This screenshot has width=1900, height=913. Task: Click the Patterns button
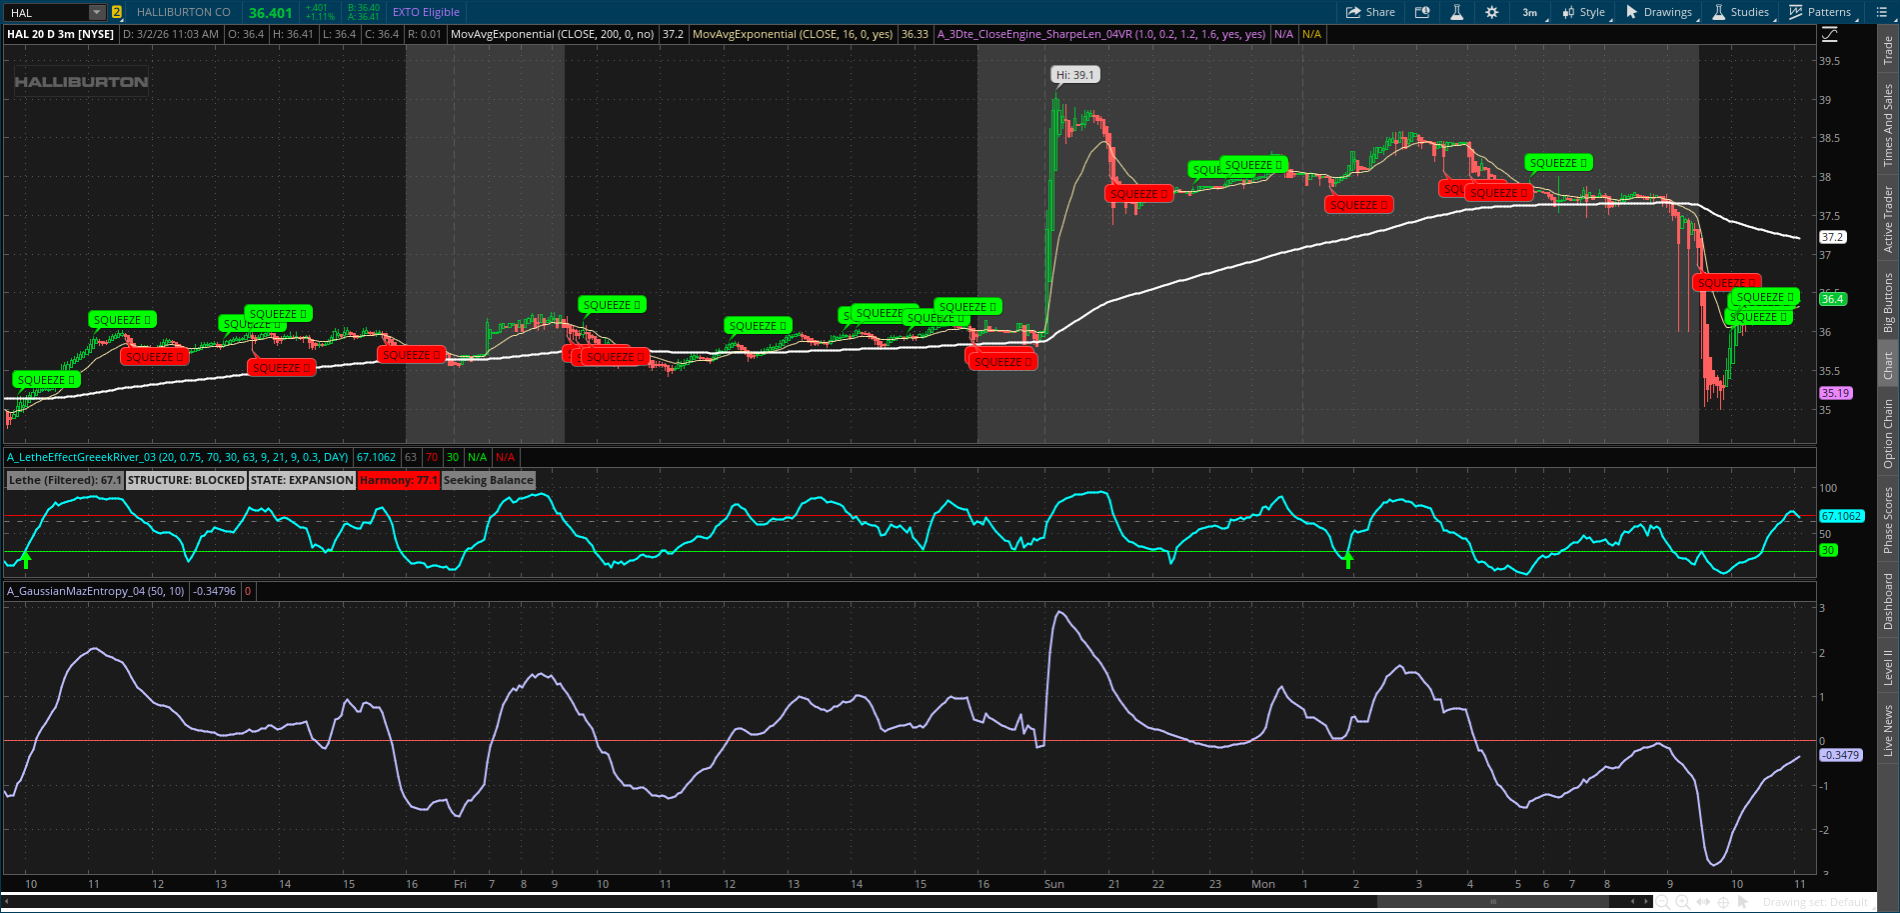1820,12
